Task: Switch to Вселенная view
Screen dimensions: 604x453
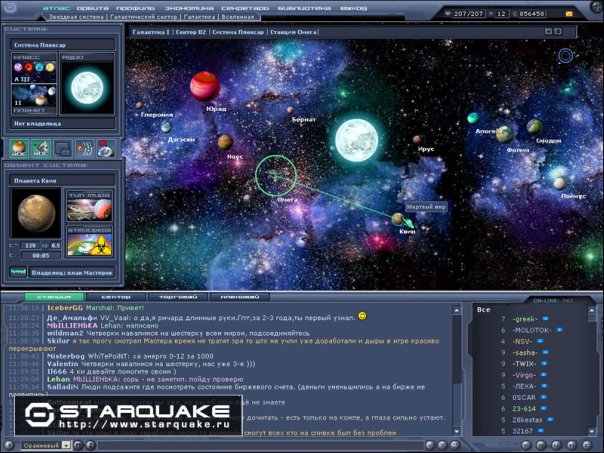Action: point(237,17)
